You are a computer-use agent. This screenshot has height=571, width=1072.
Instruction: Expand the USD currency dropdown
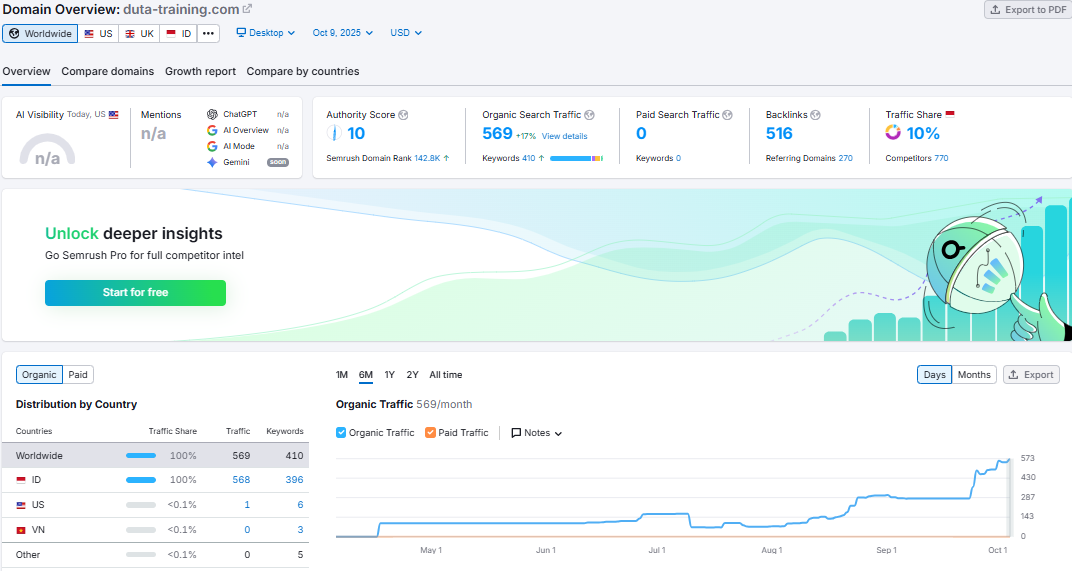click(406, 33)
